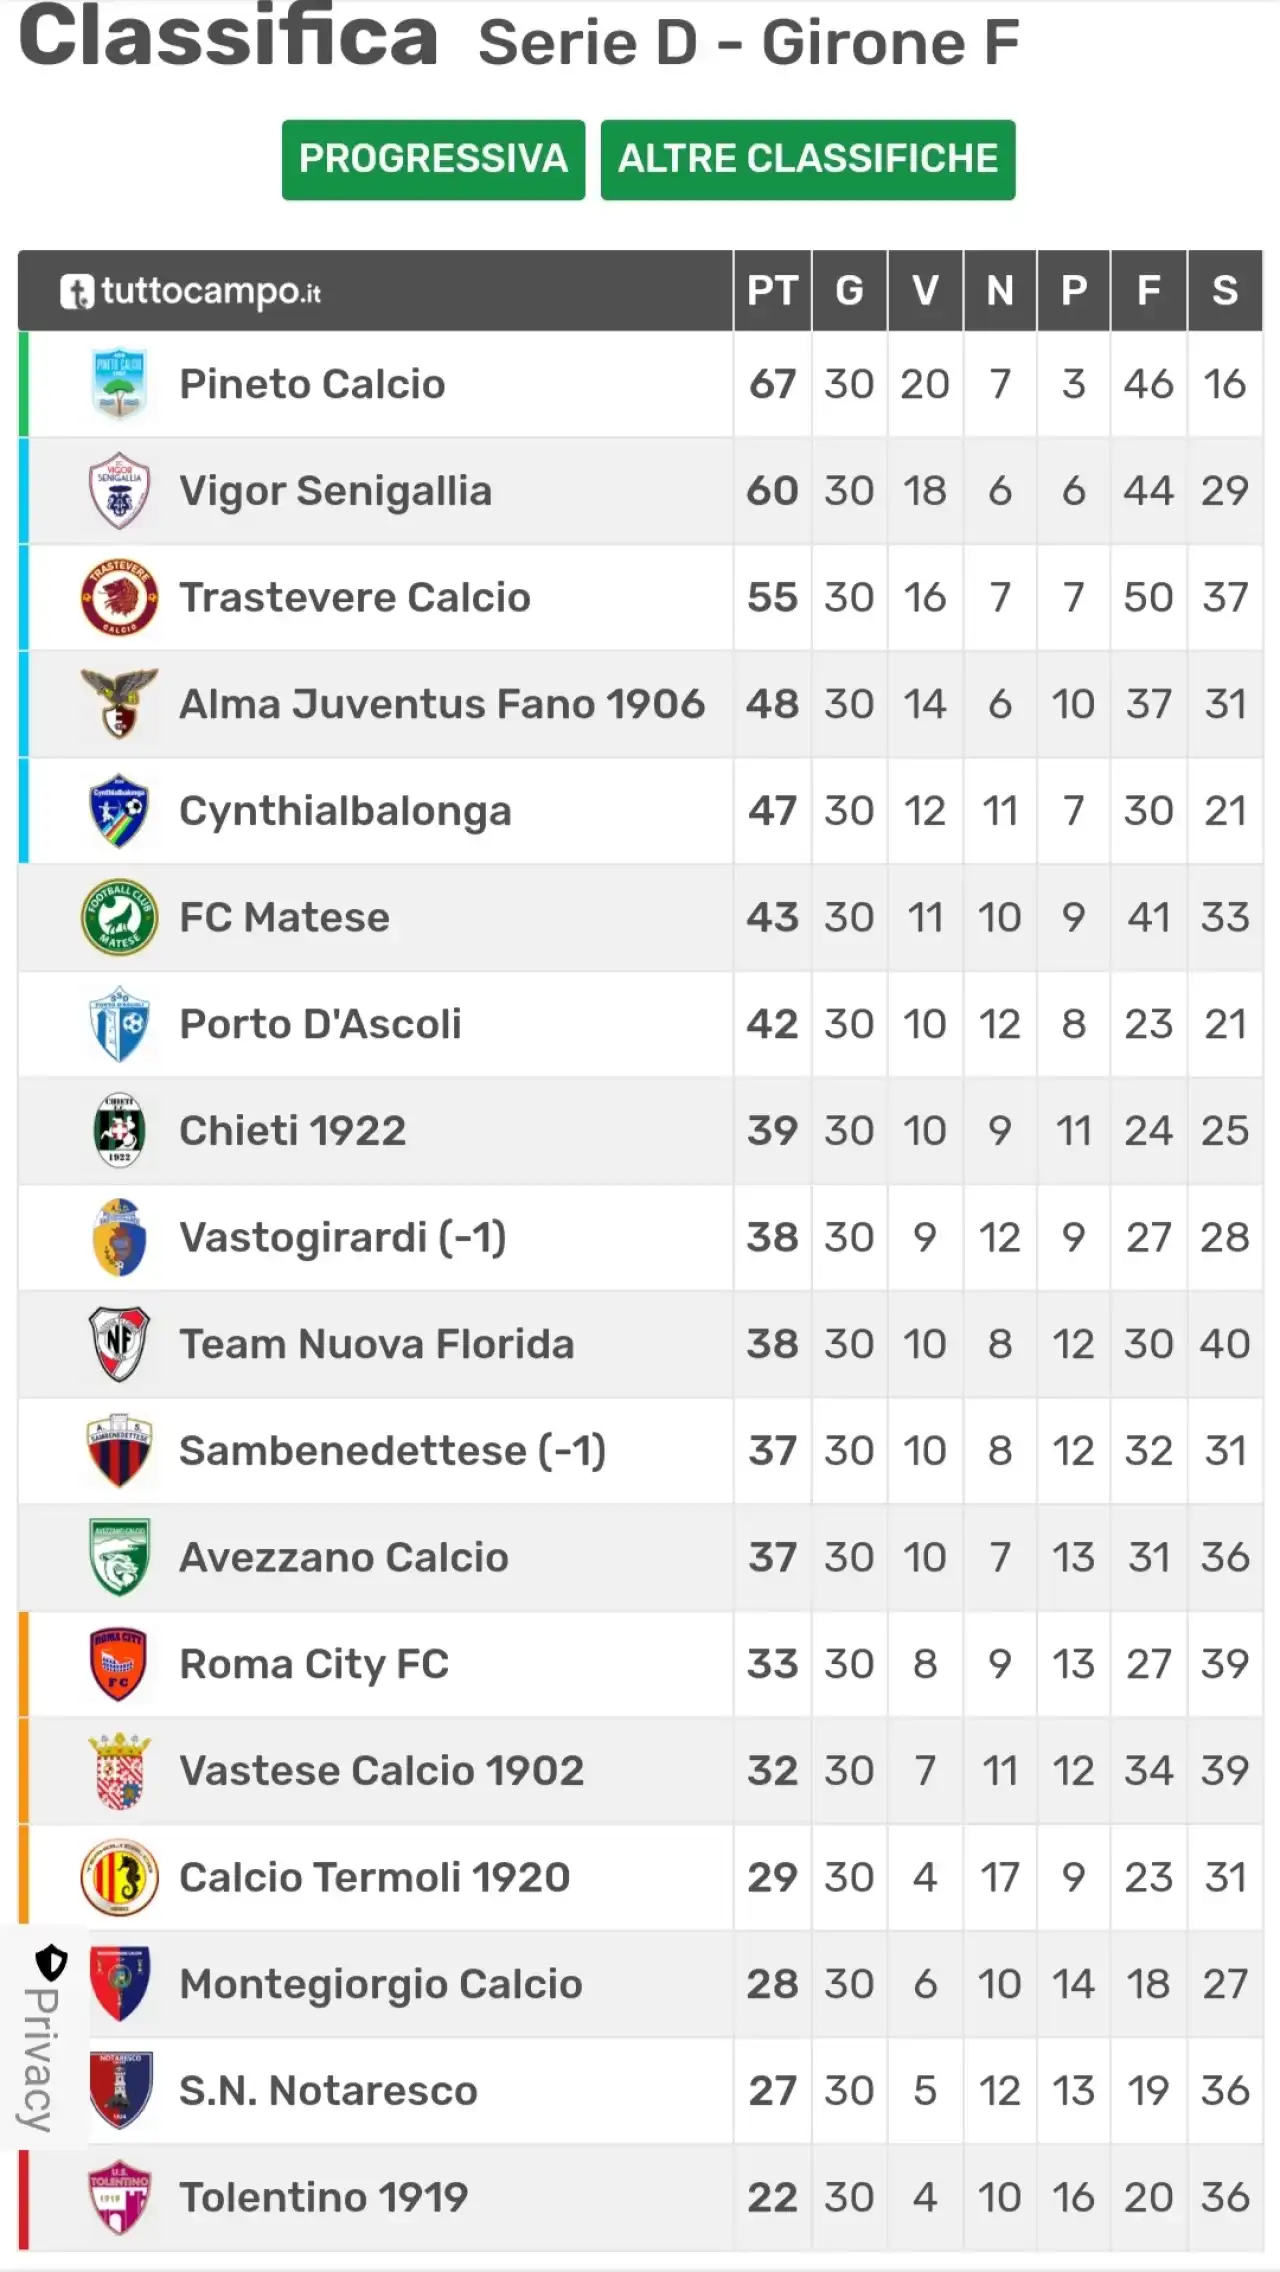Open the Team Nuova Florida NF shield
The image size is (1280, 2272).
119,1344
